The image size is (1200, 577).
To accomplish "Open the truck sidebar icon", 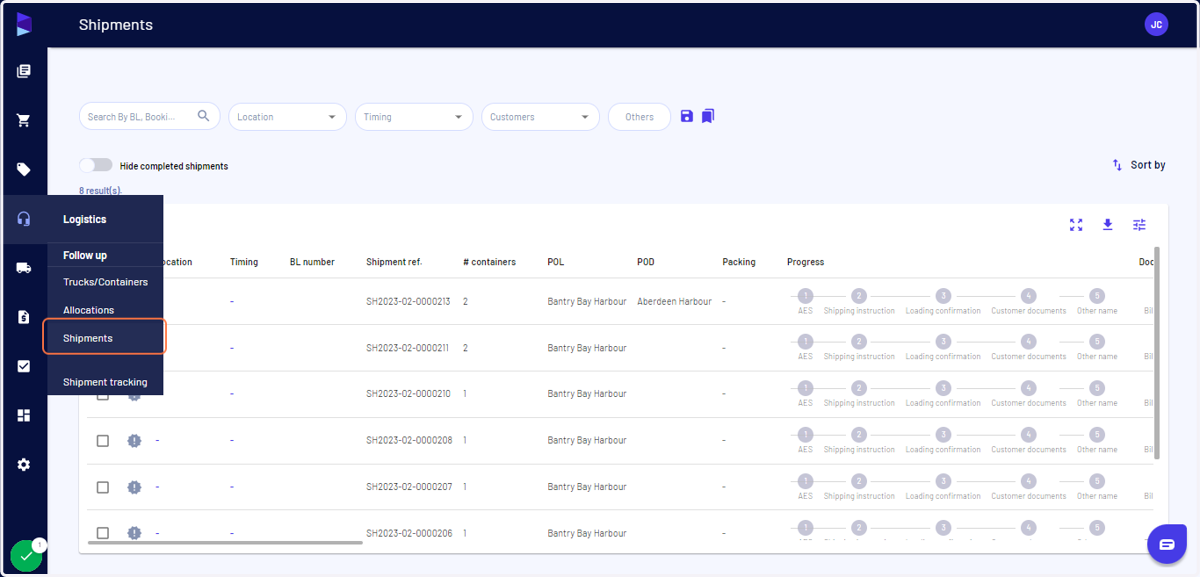I will coord(24,268).
